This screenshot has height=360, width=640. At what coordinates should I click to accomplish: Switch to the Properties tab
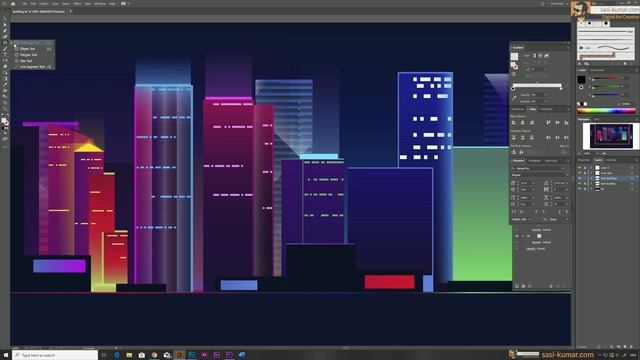click(584, 160)
